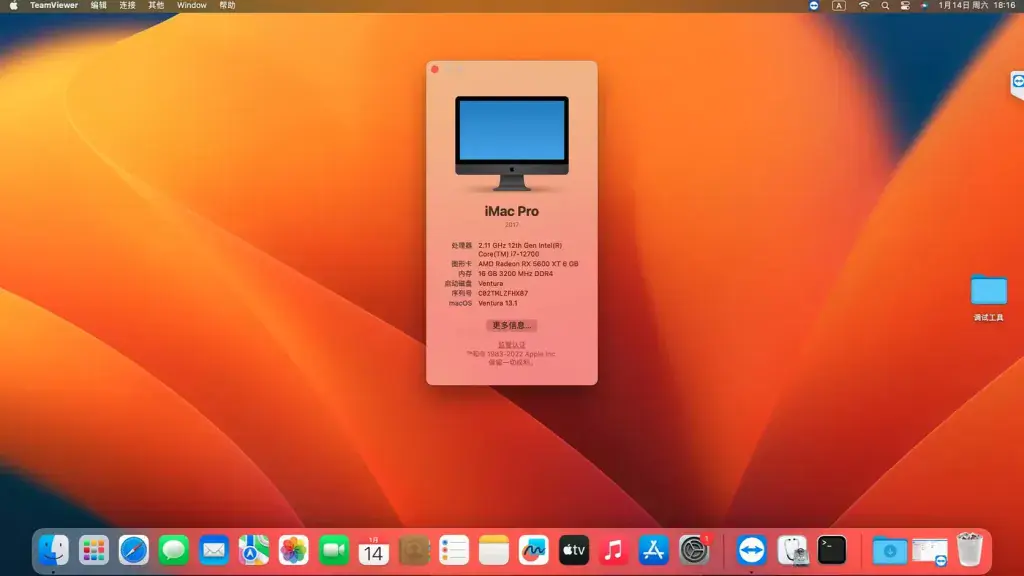Open Trash in the dock
This screenshot has height=576, width=1024.
tap(970, 550)
